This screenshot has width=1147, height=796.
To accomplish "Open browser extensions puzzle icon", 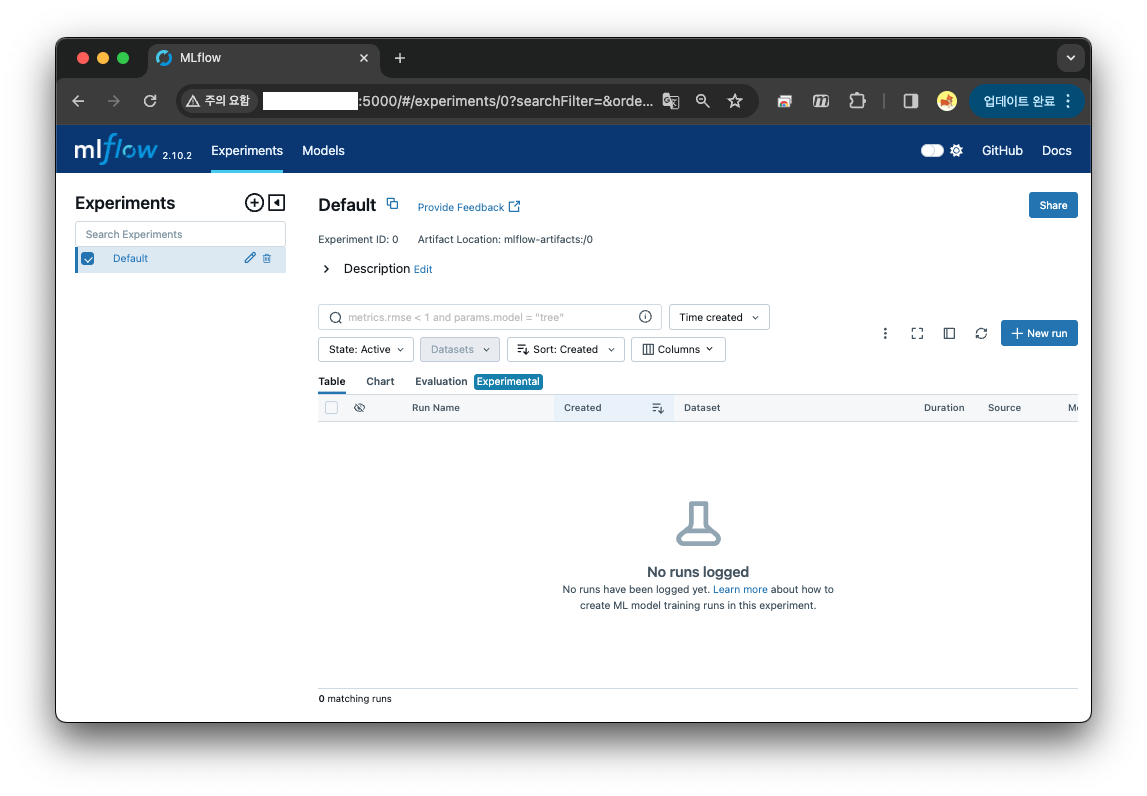I will [857, 101].
